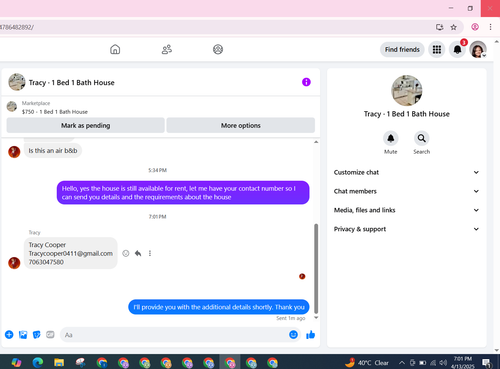Screen dimensions: 500x369
Task: Open emoji picker in message field
Action: (293, 334)
